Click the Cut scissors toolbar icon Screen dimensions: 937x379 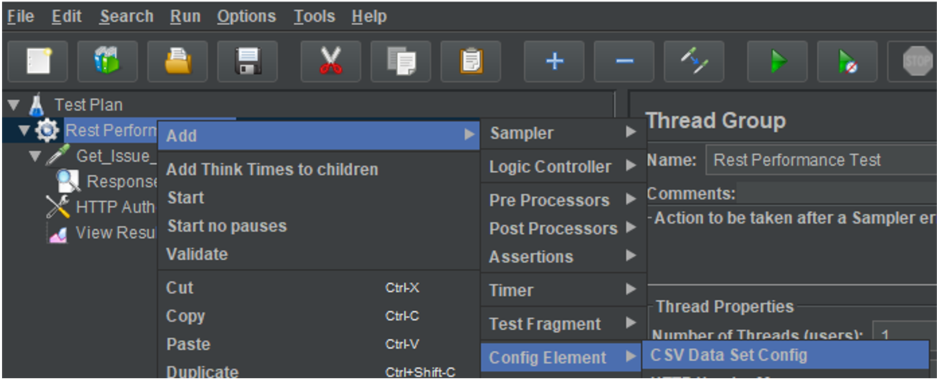coord(330,61)
